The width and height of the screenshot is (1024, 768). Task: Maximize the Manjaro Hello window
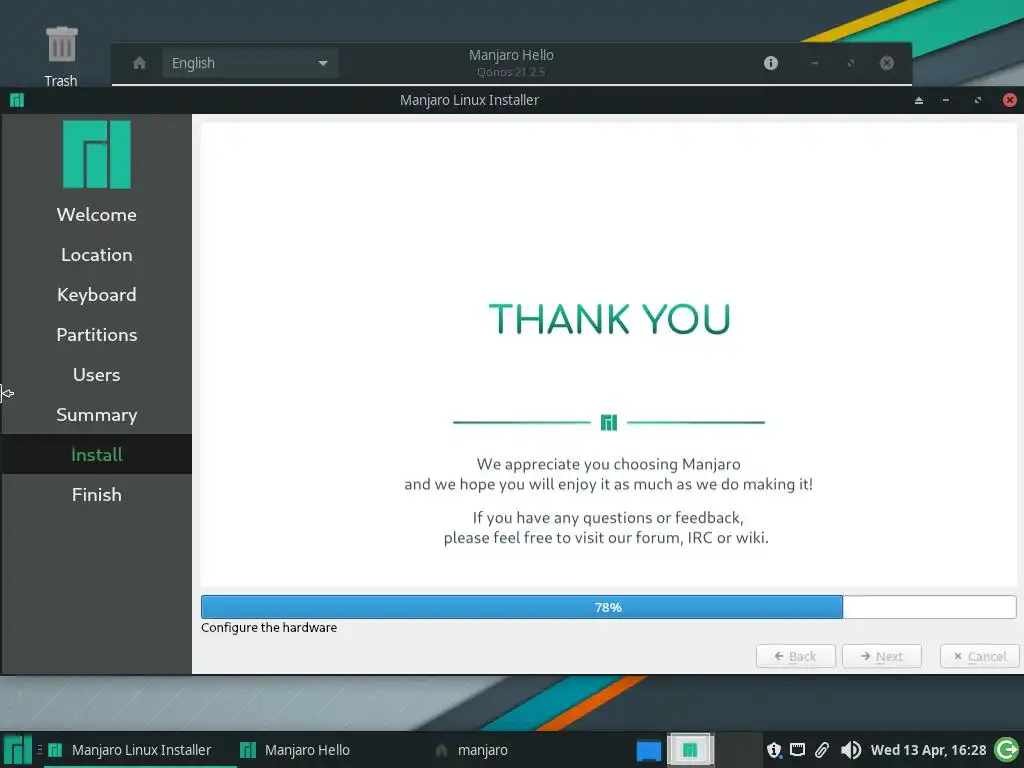tap(850, 63)
